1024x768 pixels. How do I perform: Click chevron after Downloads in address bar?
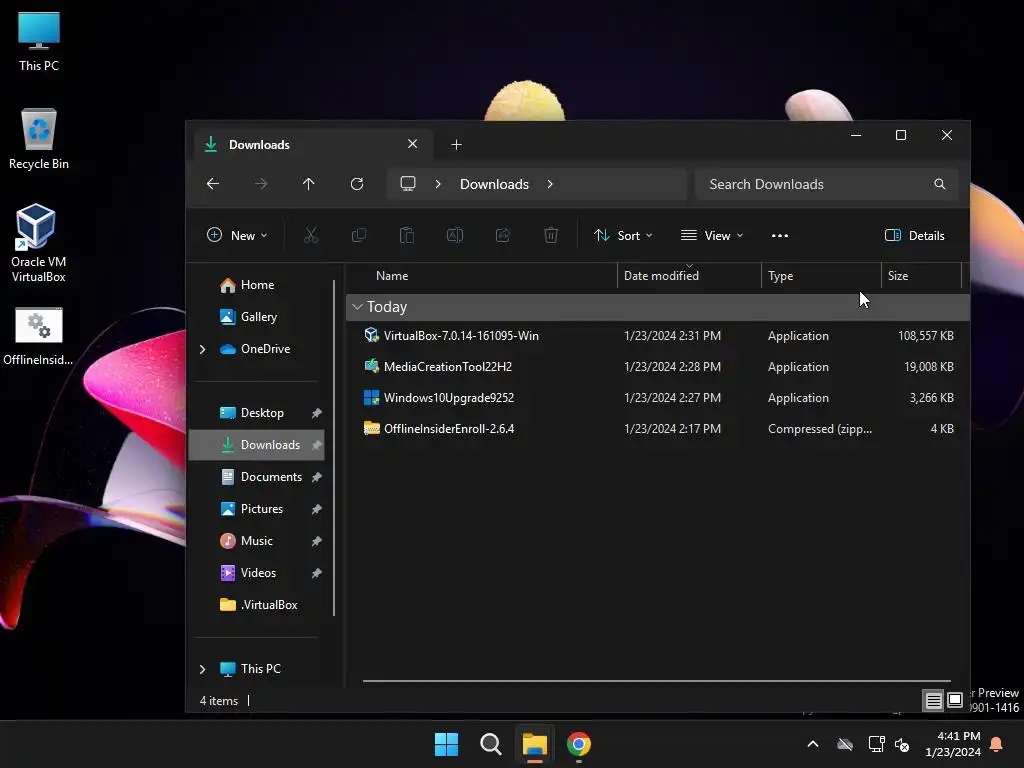point(550,184)
